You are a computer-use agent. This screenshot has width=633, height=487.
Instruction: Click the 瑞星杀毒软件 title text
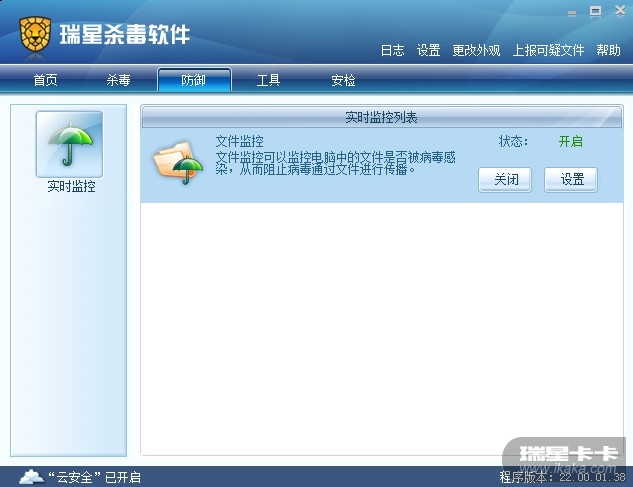125,34
